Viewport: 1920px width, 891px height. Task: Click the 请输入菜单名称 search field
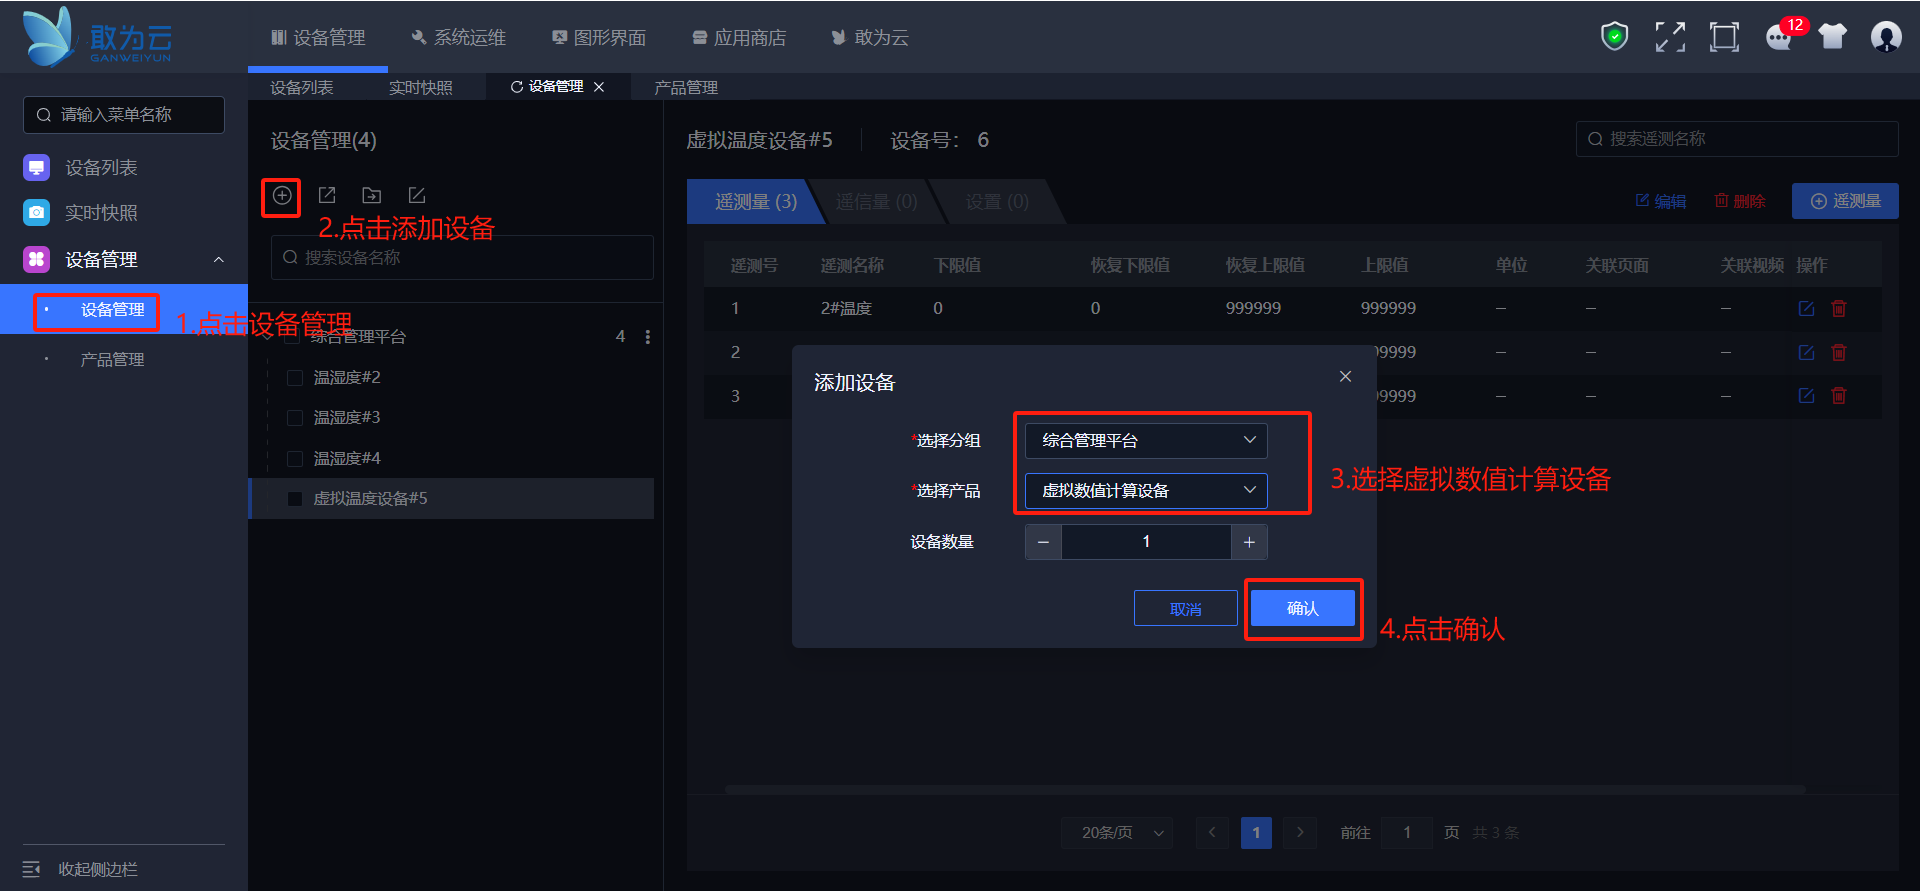pyautogui.click(x=124, y=115)
